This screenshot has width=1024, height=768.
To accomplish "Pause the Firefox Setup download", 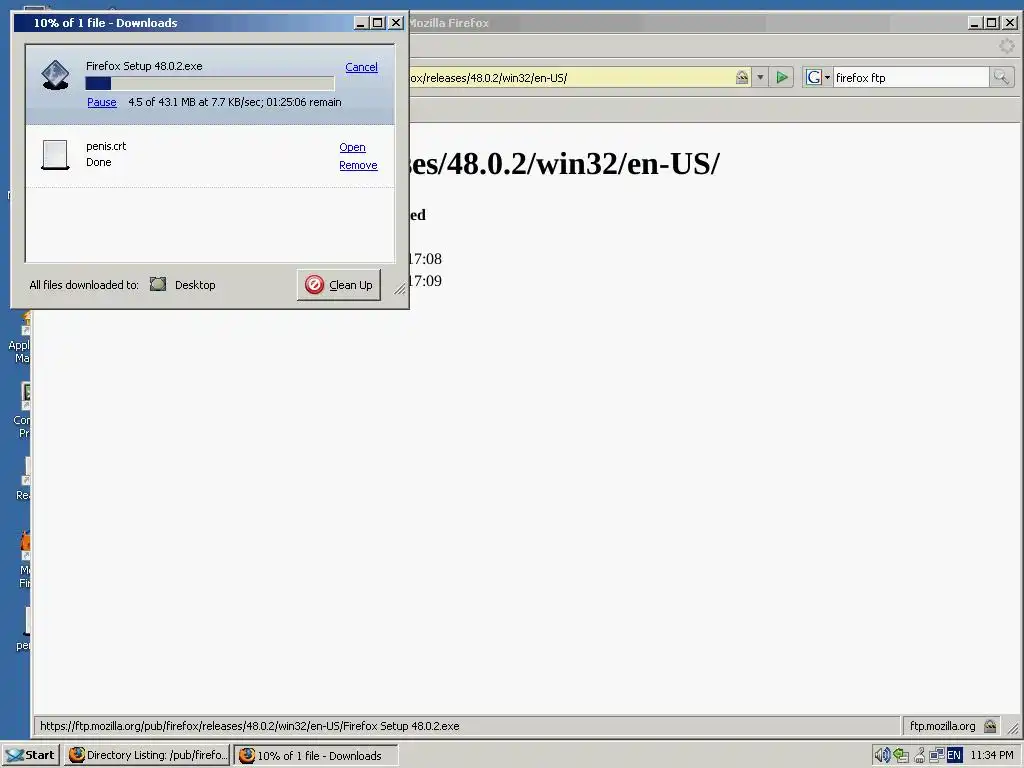I will 102,103.
